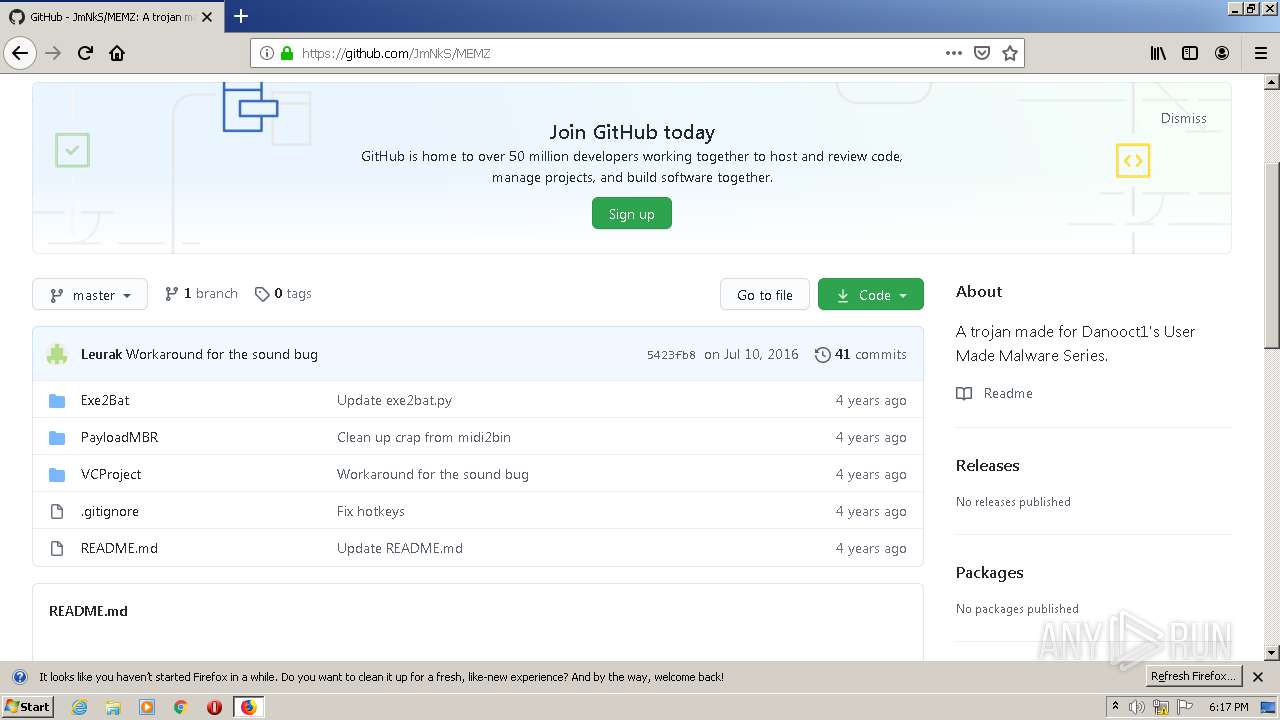
Task: Toggle the sidebars icon in the toolbar
Action: click(1190, 53)
